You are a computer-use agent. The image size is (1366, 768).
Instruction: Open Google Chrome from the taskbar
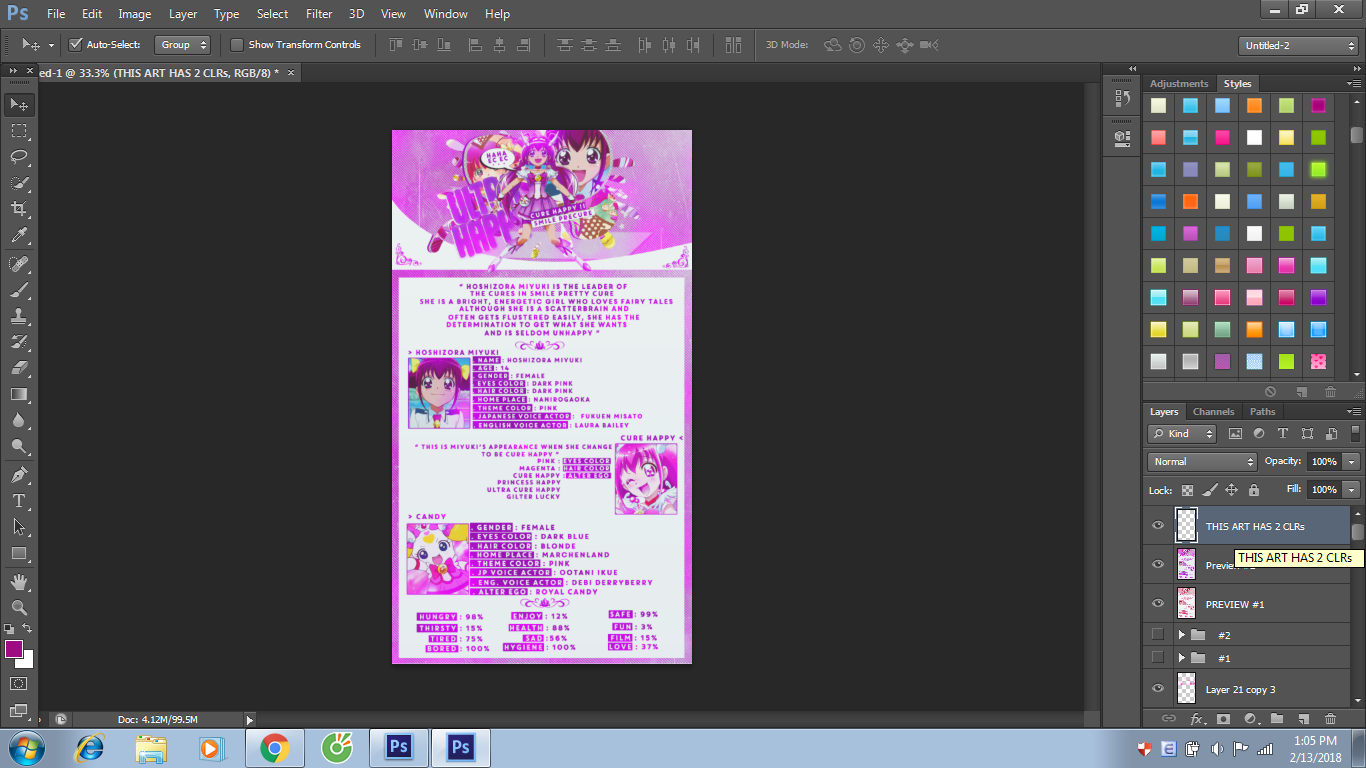tap(275, 748)
